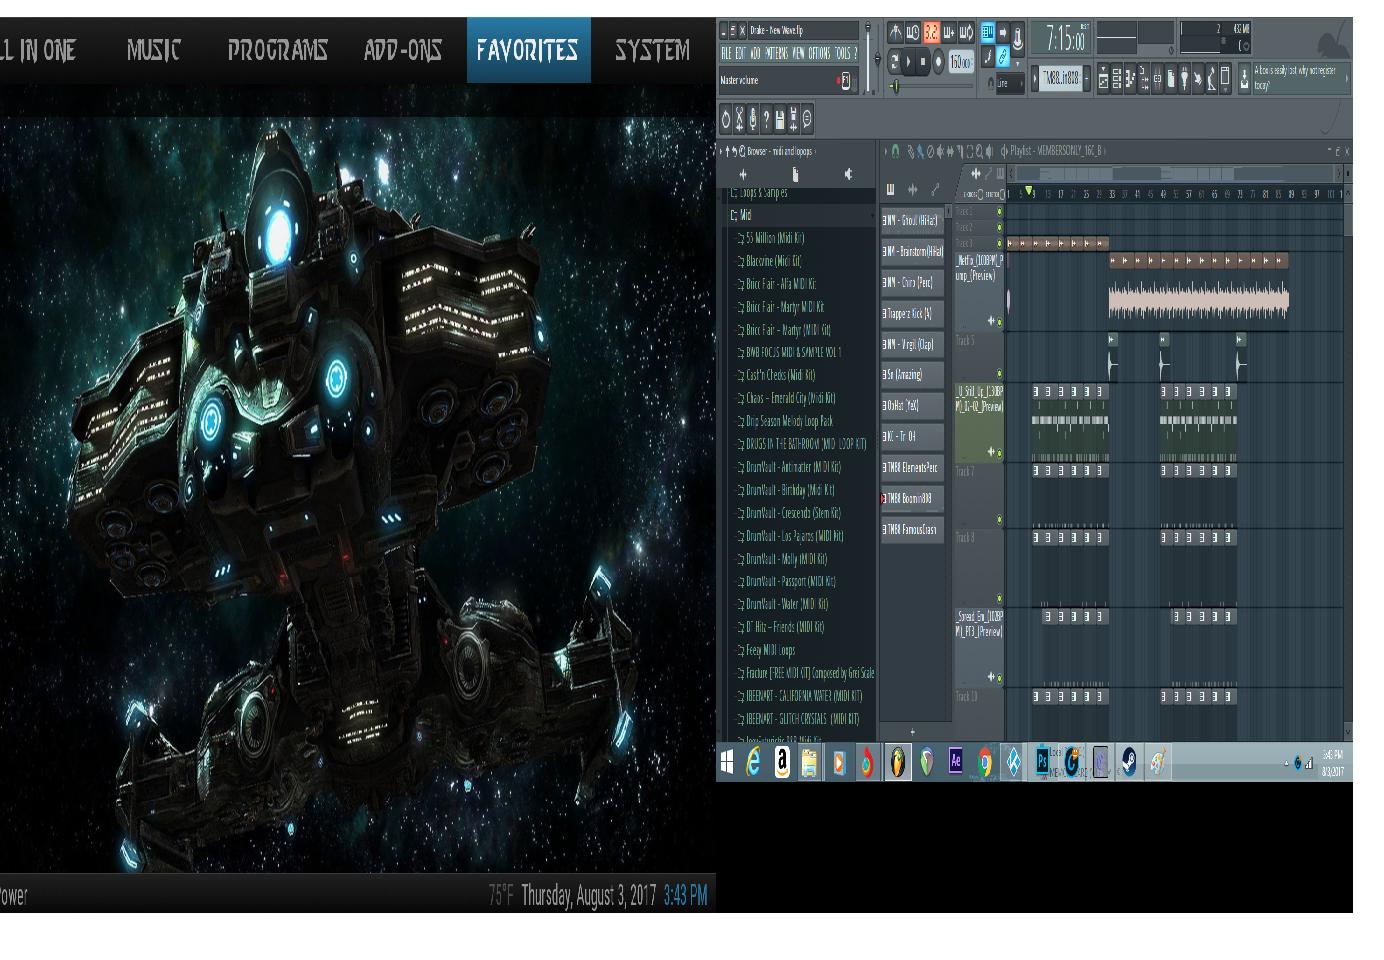Toggle the metronome icon in FL Studio
This screenshot has height=960, width=1384.
(895, 33)
